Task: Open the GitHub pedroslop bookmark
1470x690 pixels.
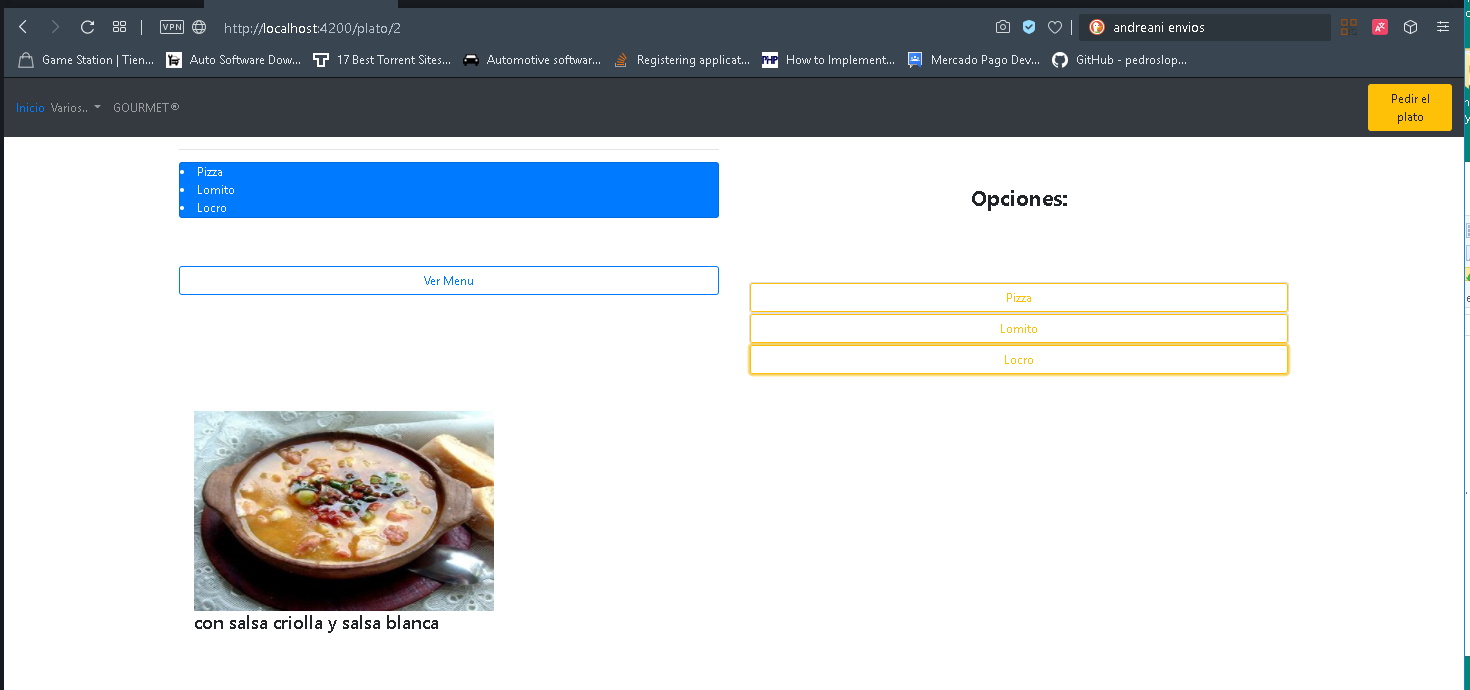Action: pos(1120,60)
